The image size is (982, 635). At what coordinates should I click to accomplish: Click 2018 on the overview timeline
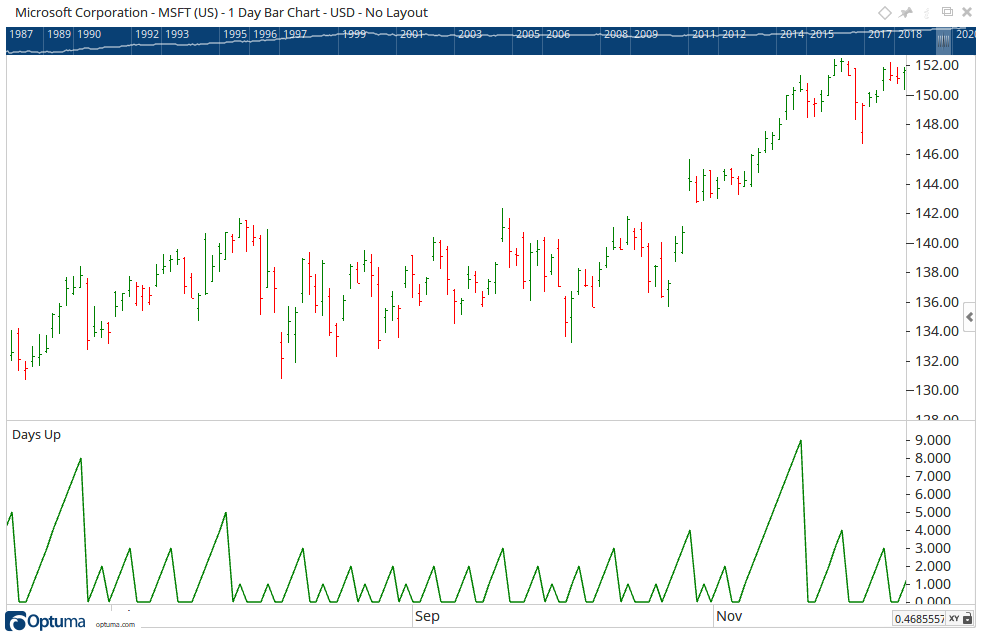tap(909, 34)
